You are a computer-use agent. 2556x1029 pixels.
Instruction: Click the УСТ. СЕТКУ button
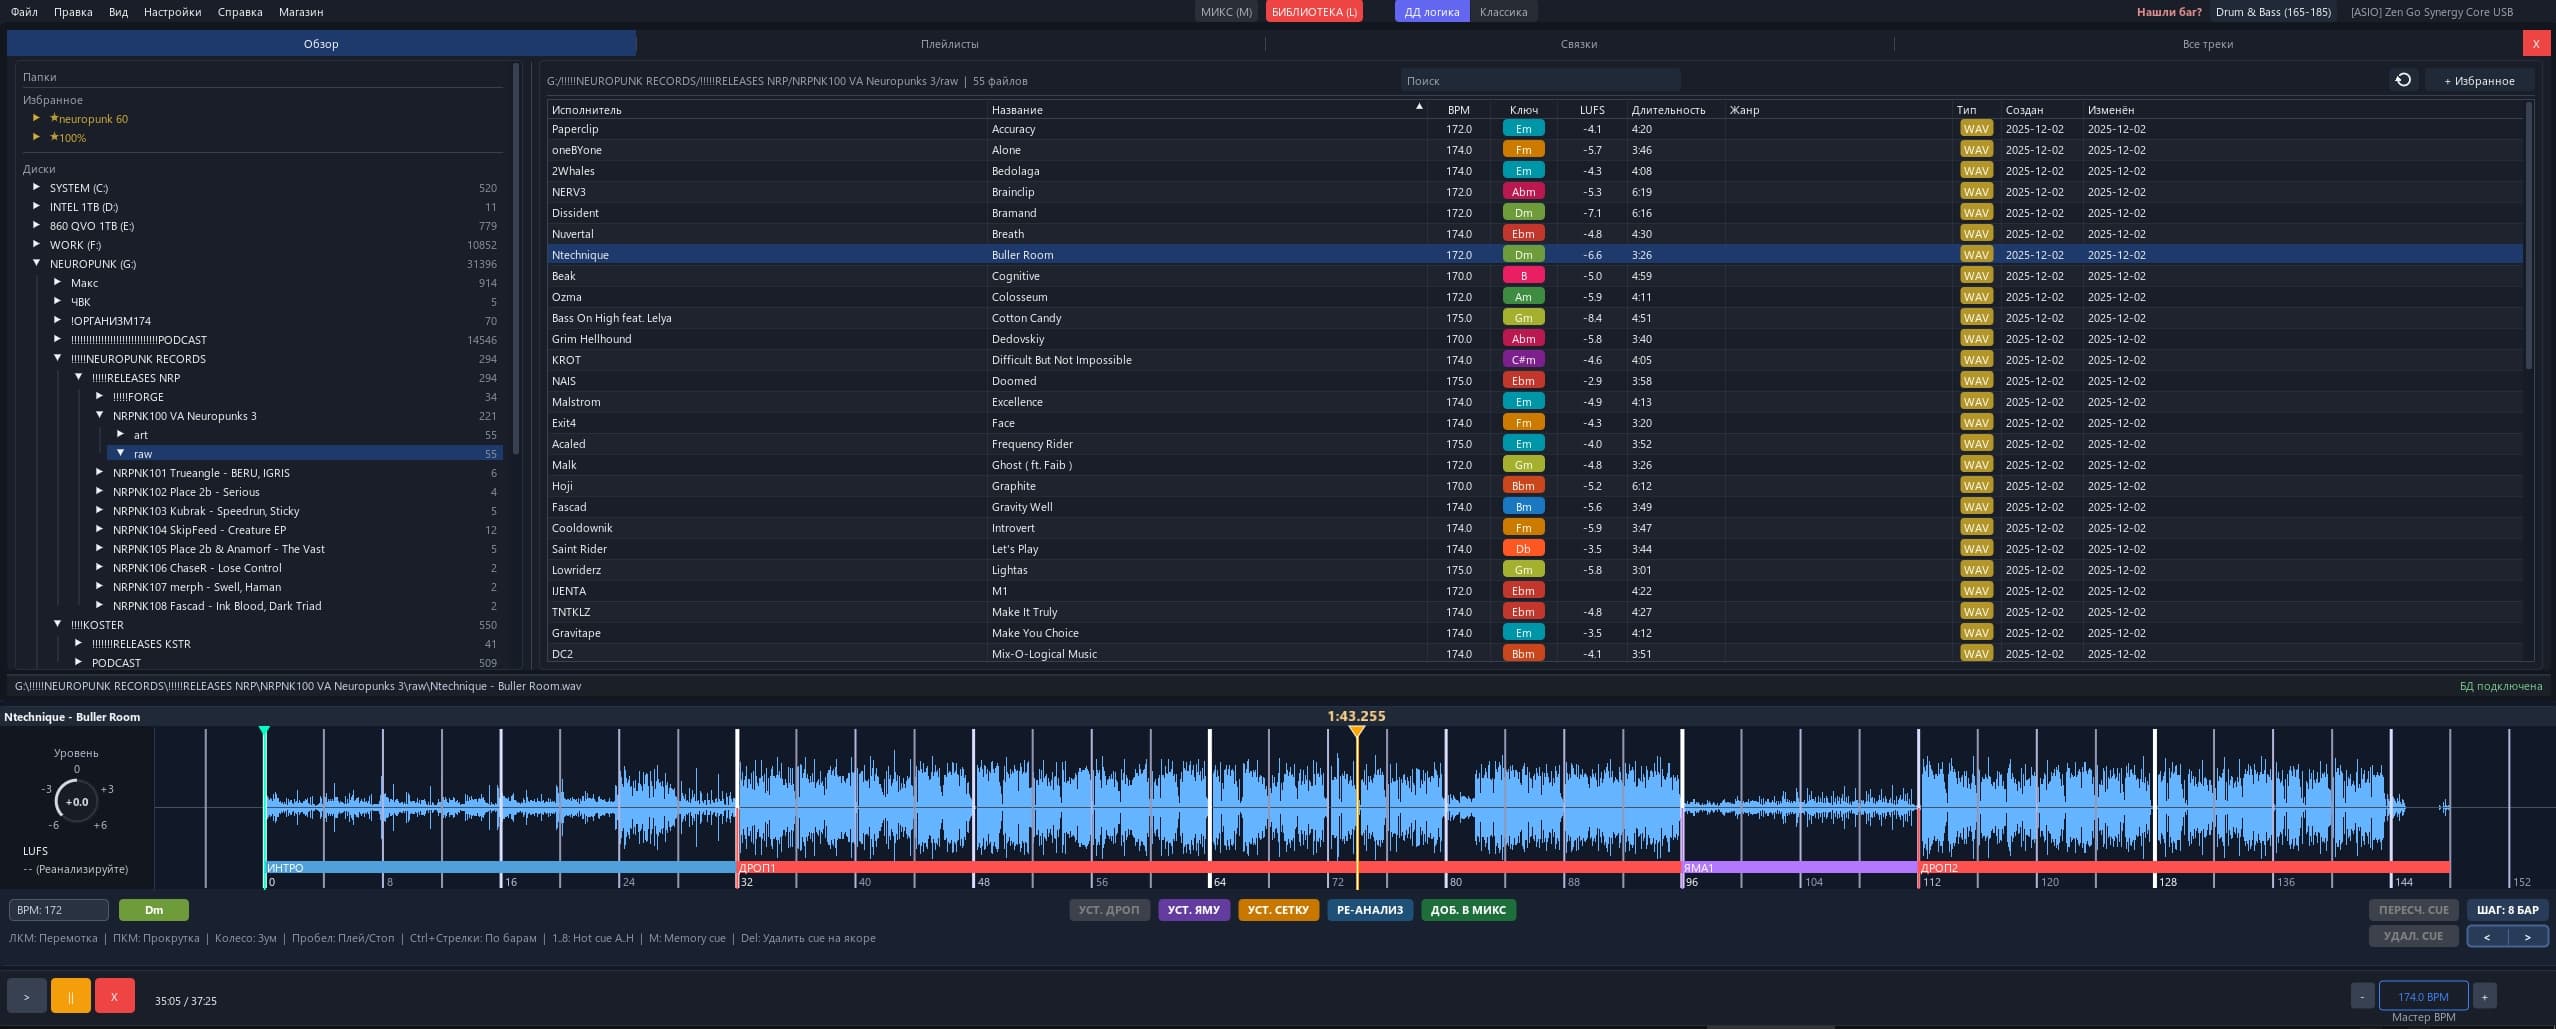(1278, 910)
